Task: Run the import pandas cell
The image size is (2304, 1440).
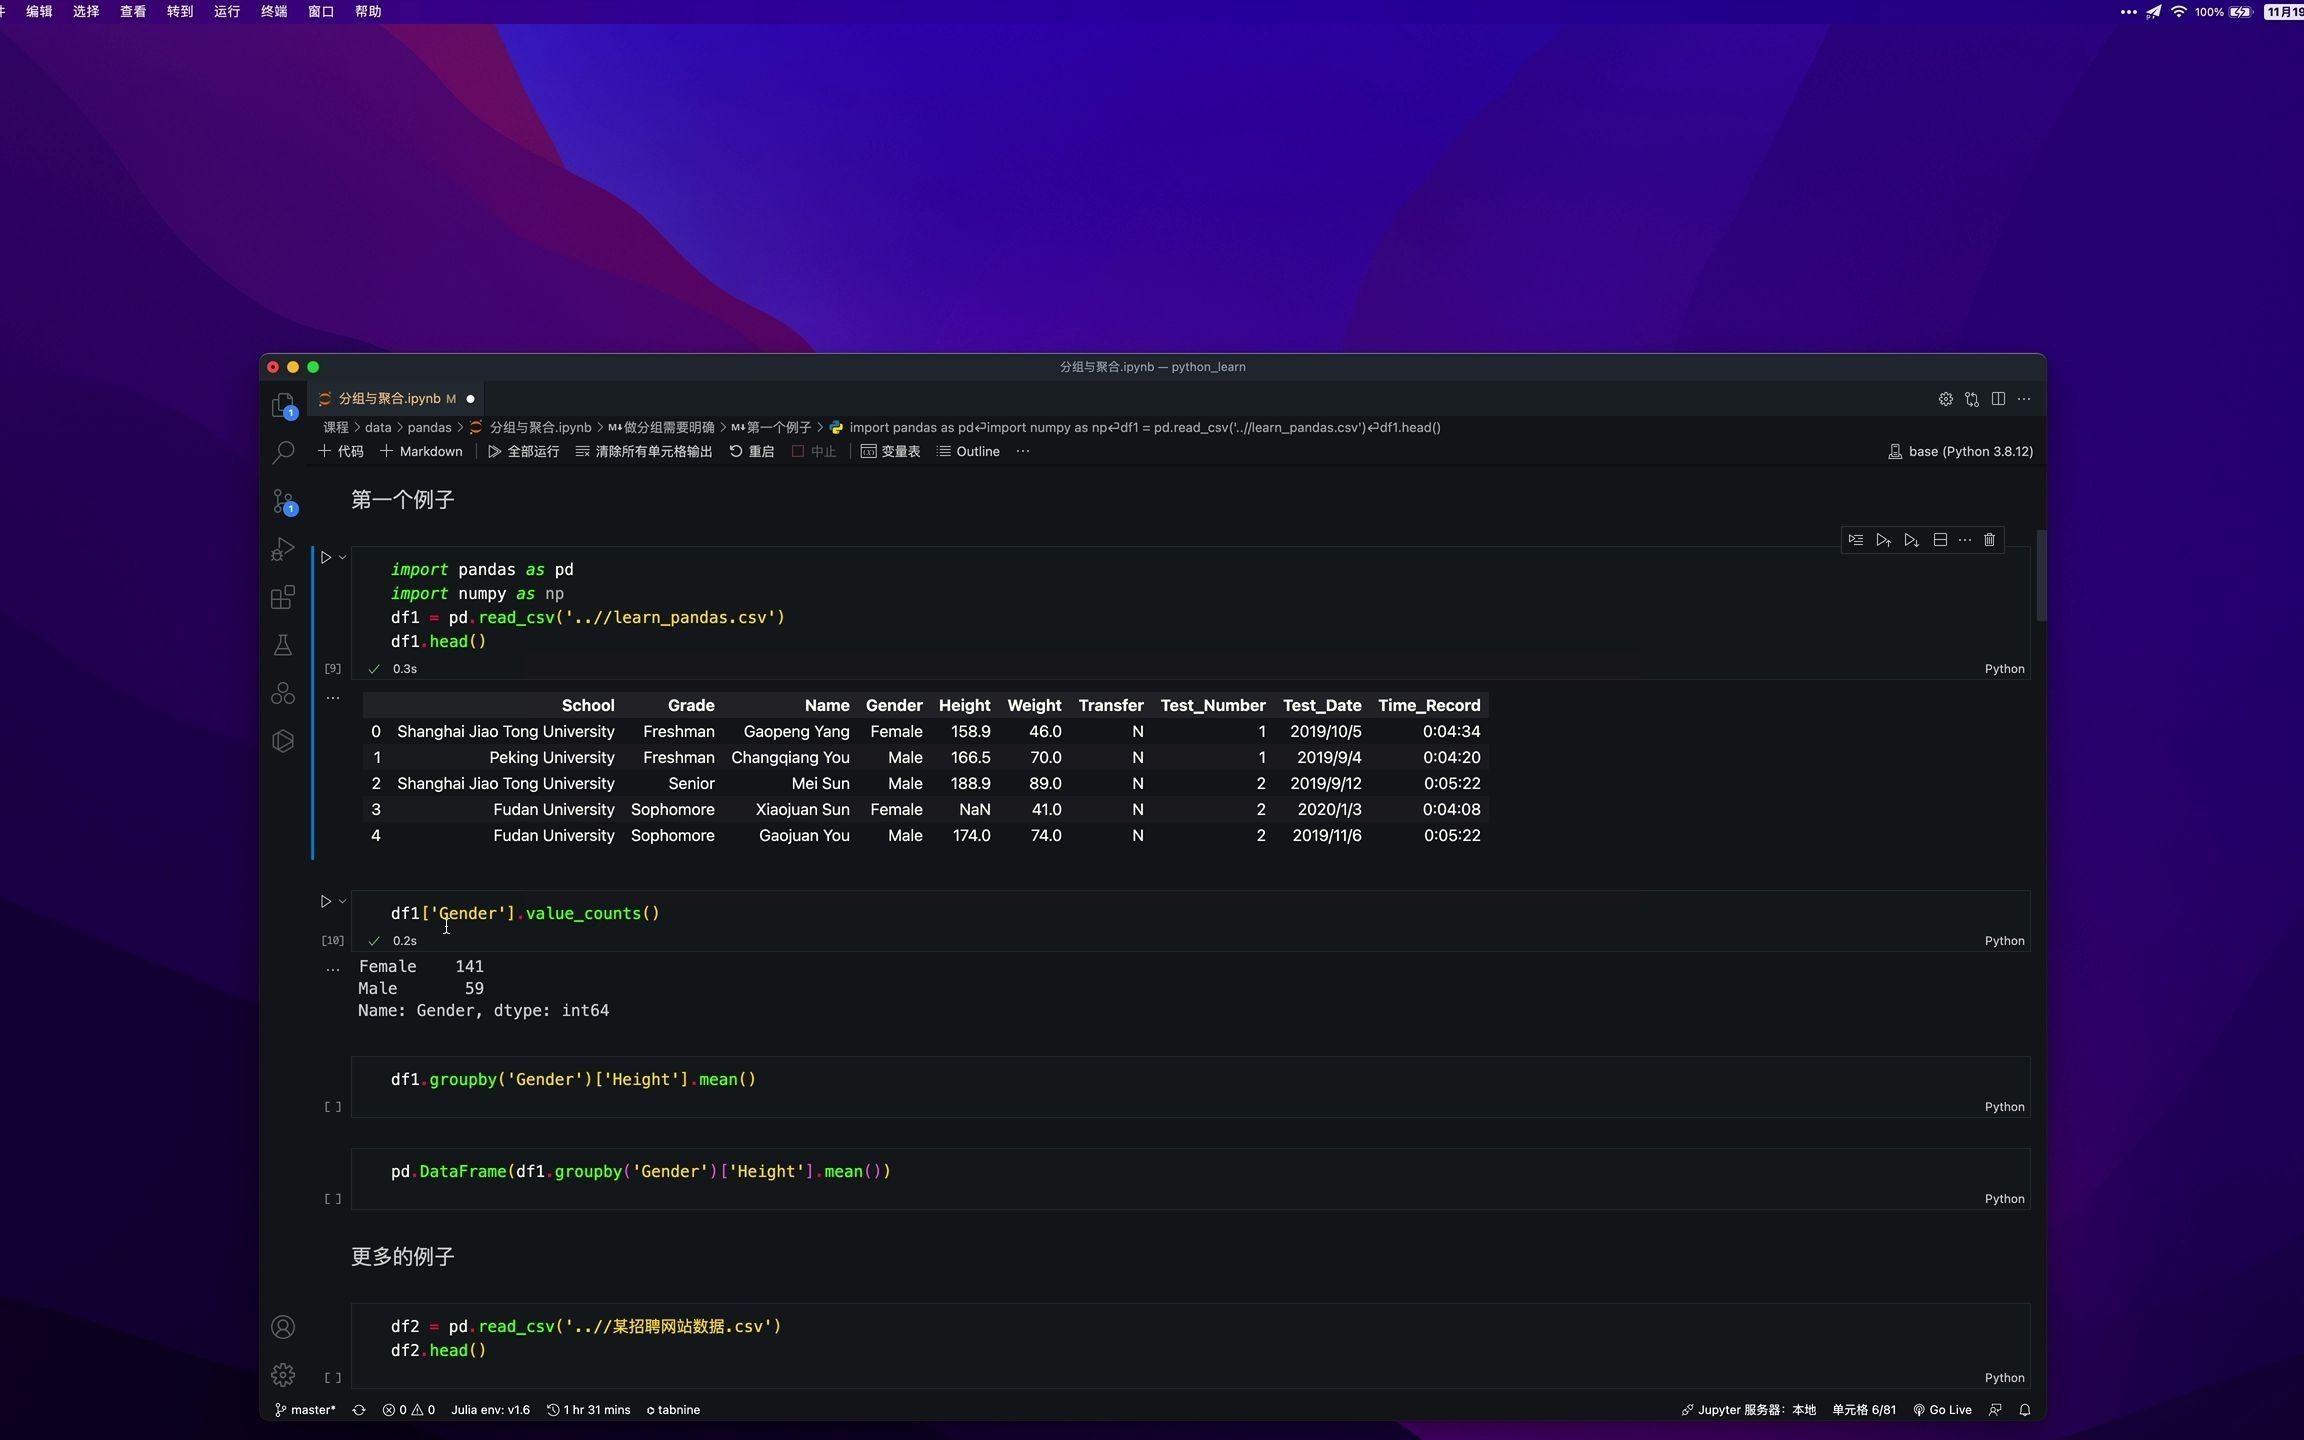Action: [325, 557]
